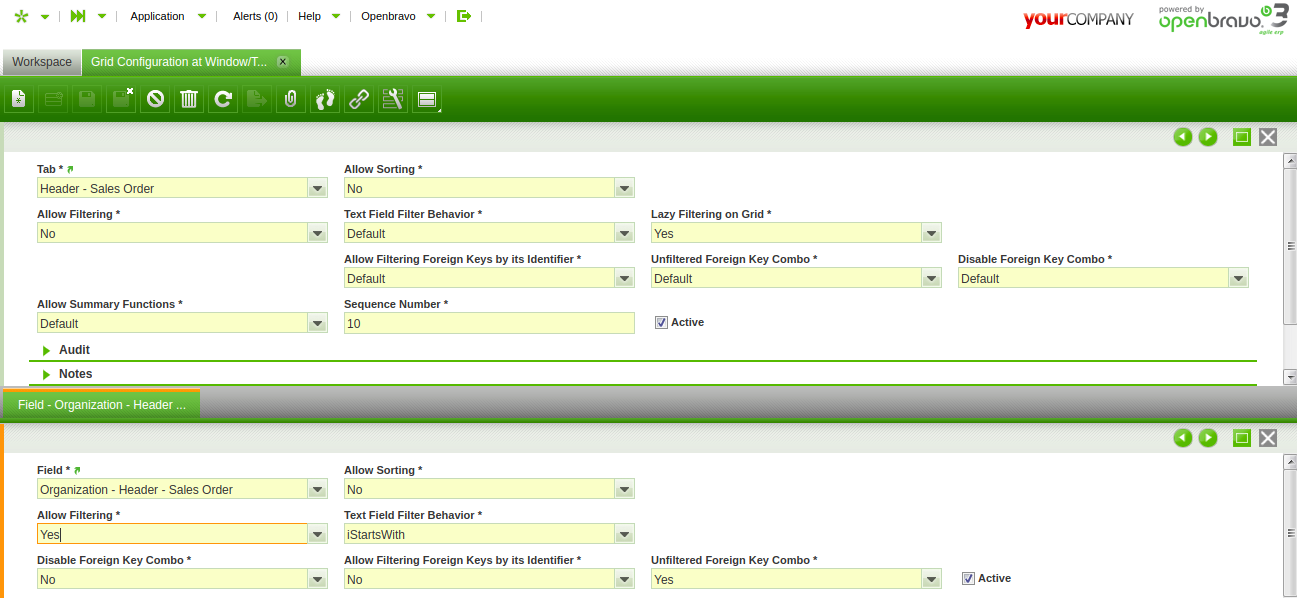Select the Field - Organization - Header child tab
This screenshot has width=1297, height=598.
pos(102,405)
